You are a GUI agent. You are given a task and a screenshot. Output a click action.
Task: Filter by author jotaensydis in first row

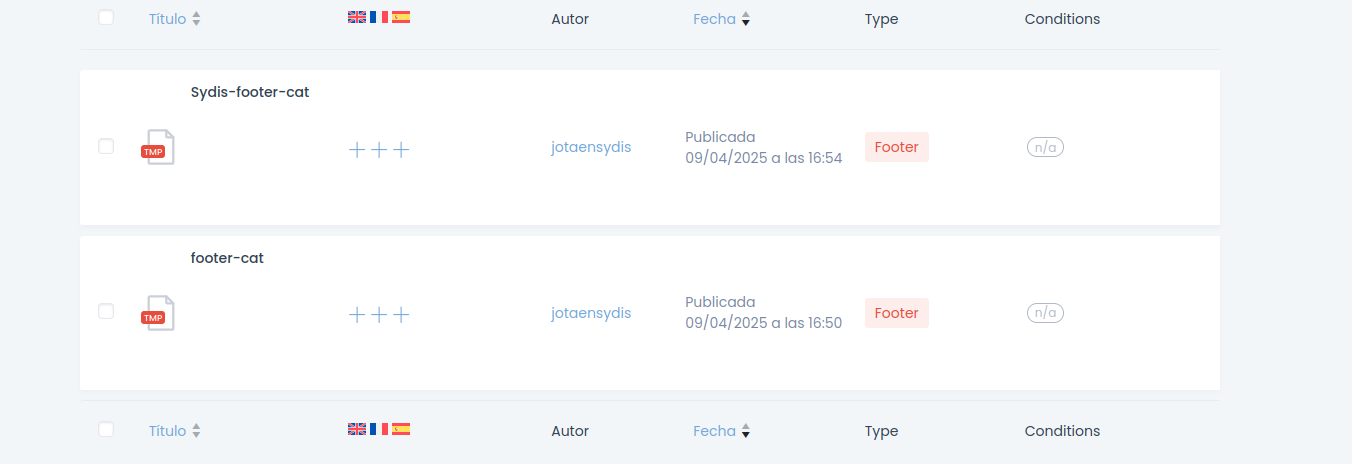tap(591, 147)
